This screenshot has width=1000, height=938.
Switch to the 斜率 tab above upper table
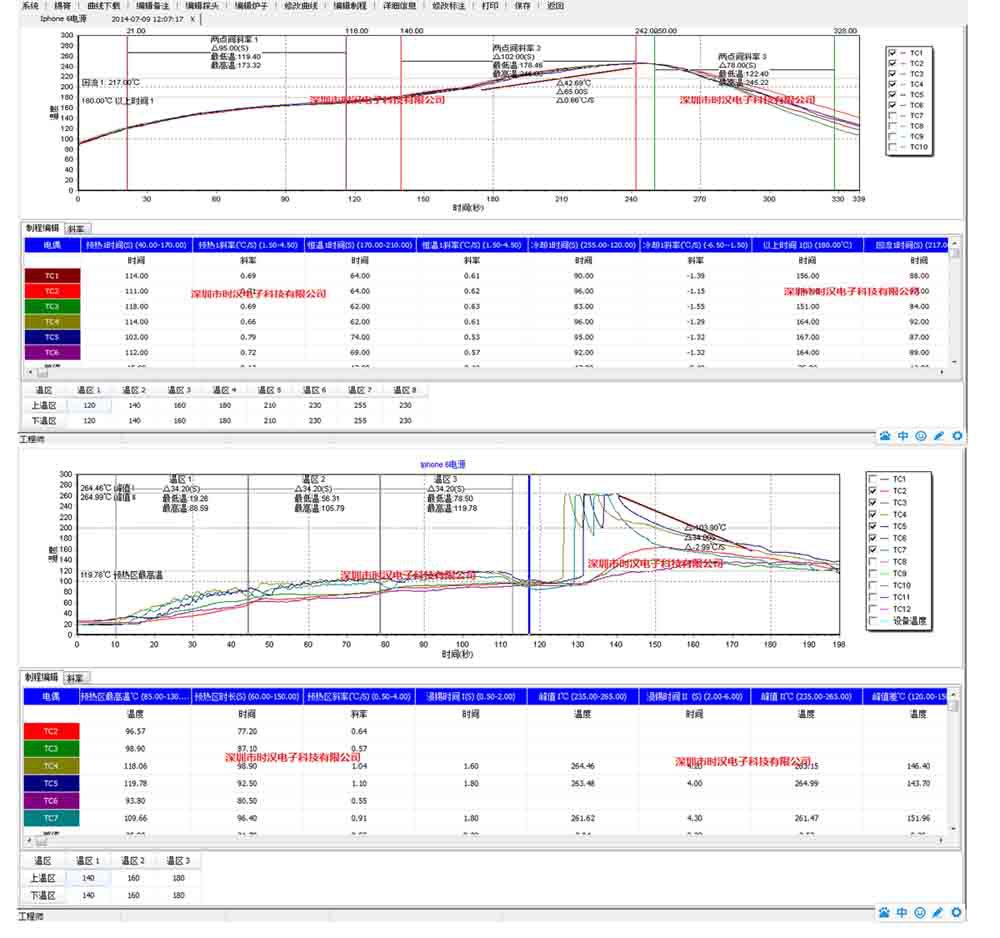click(x=76, y=228)
